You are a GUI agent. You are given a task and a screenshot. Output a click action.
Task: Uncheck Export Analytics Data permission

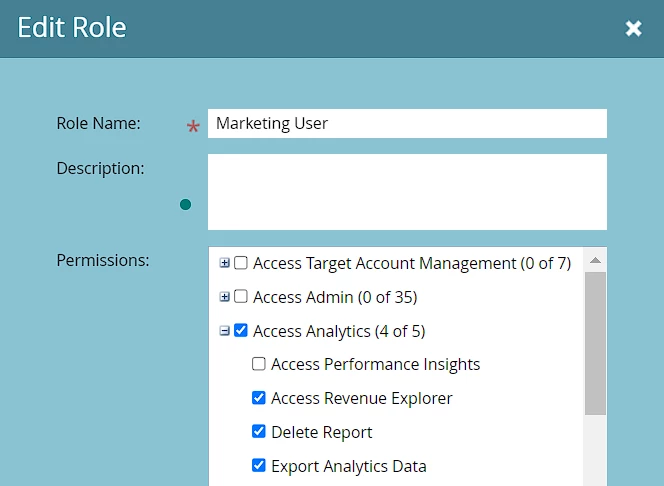[259, 466]
